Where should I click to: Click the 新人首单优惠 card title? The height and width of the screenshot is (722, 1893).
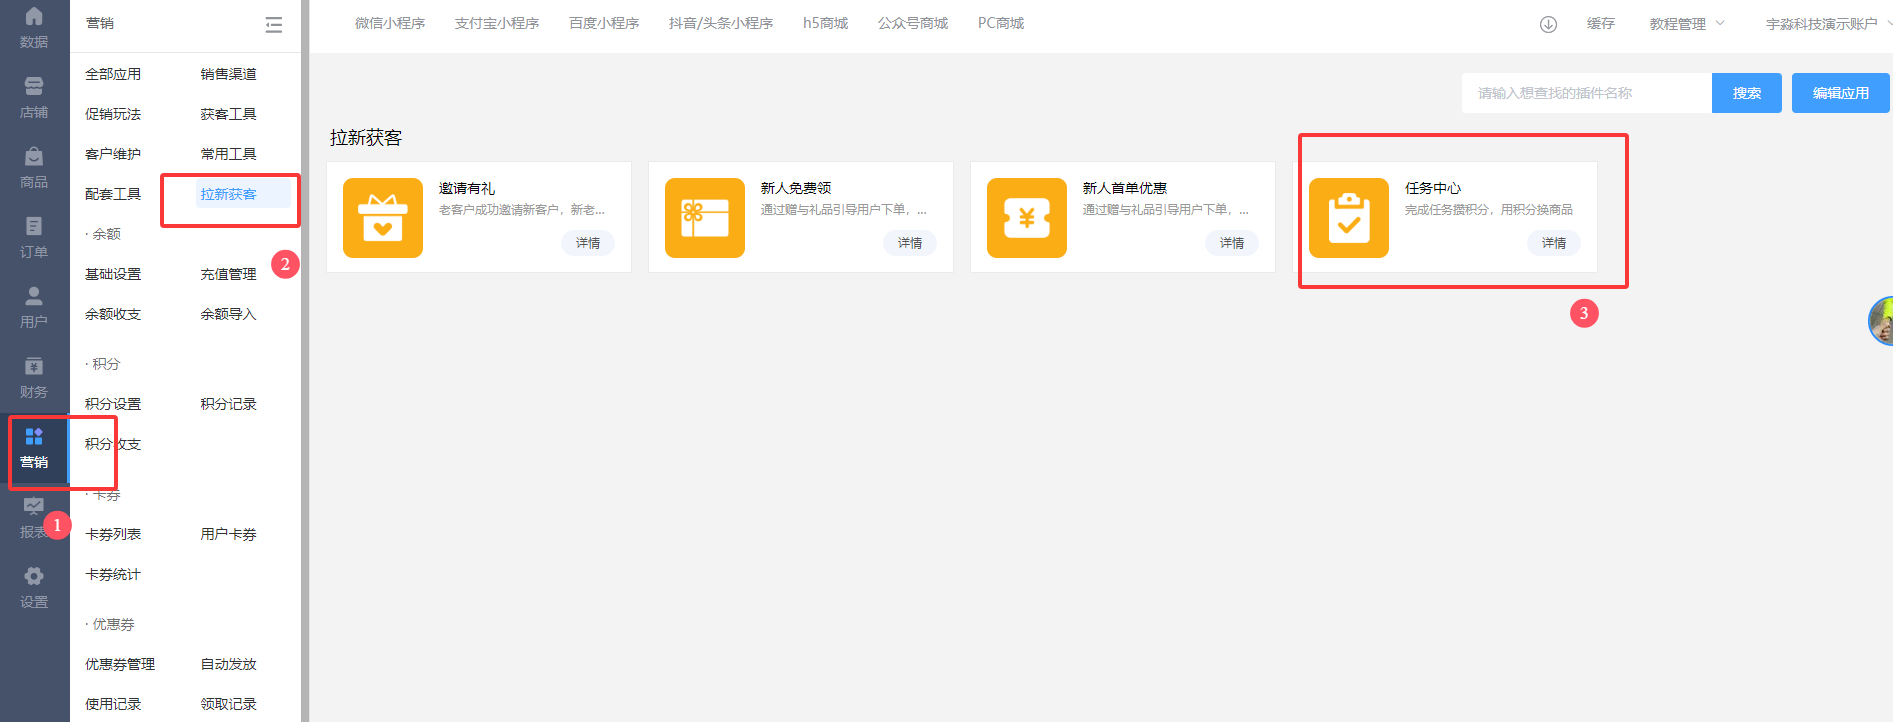[1125, 188]
